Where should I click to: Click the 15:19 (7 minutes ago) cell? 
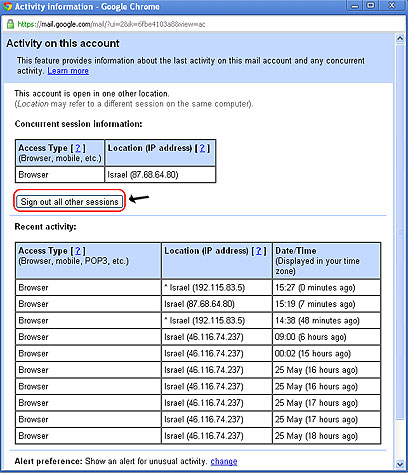(x=326, y=304)
